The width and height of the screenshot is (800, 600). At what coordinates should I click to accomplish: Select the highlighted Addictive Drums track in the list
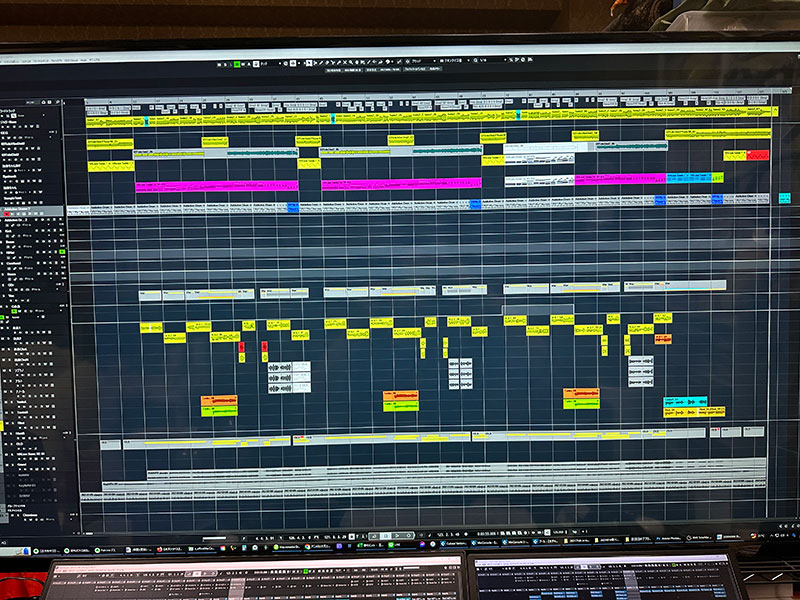32,211
